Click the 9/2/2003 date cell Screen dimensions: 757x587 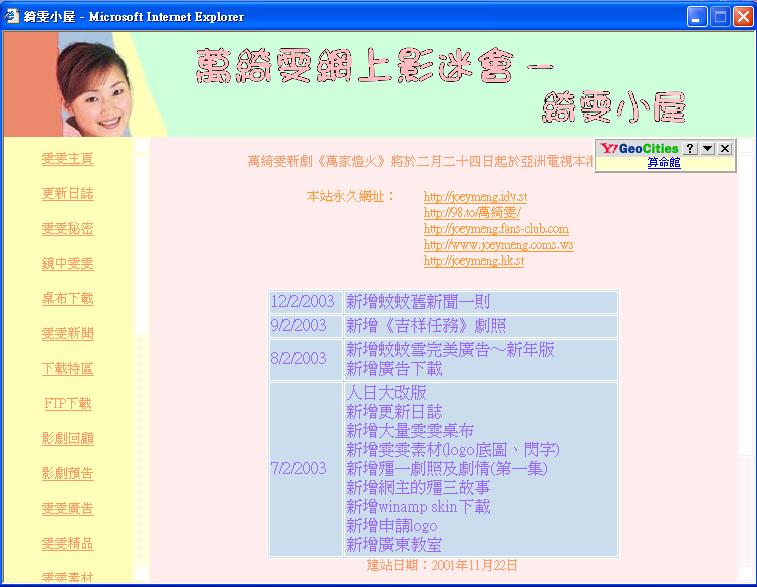305,326
